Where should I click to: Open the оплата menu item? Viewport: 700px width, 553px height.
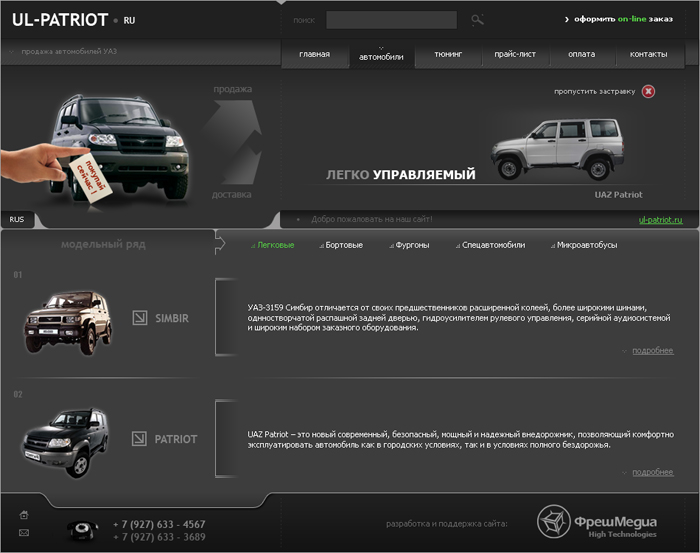click(582, 54)
